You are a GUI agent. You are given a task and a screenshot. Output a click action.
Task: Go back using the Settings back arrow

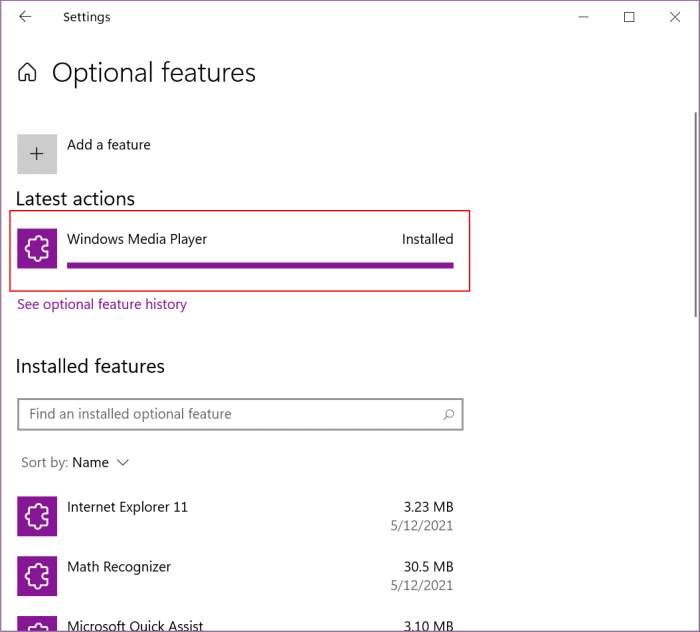(x=25, y=17)
